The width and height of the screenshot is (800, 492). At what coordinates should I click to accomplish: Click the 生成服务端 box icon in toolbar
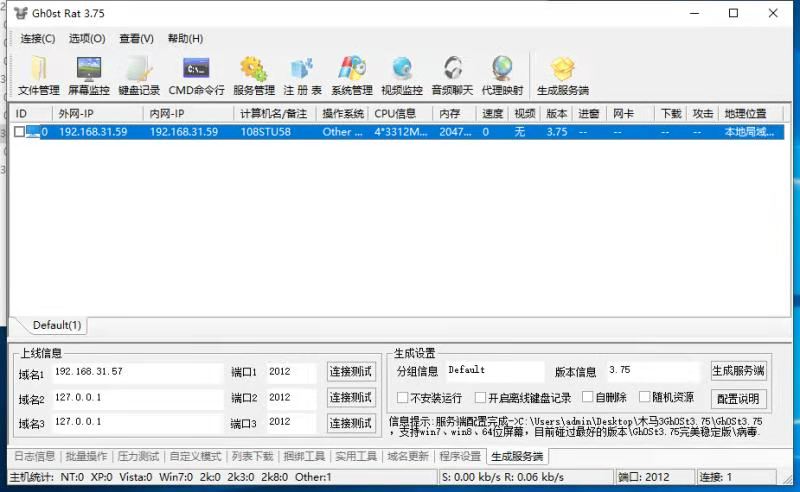(563, 76)
